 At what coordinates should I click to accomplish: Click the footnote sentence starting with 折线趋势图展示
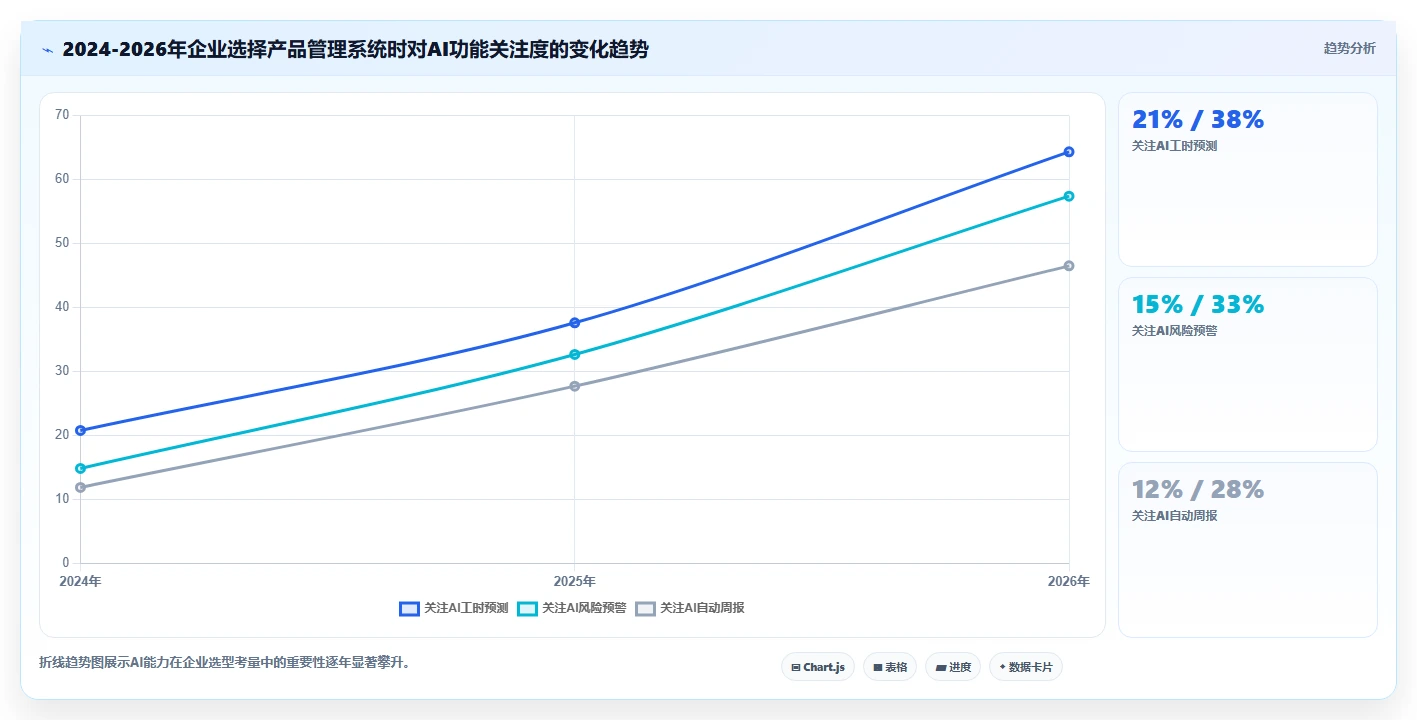coord(225,662)
